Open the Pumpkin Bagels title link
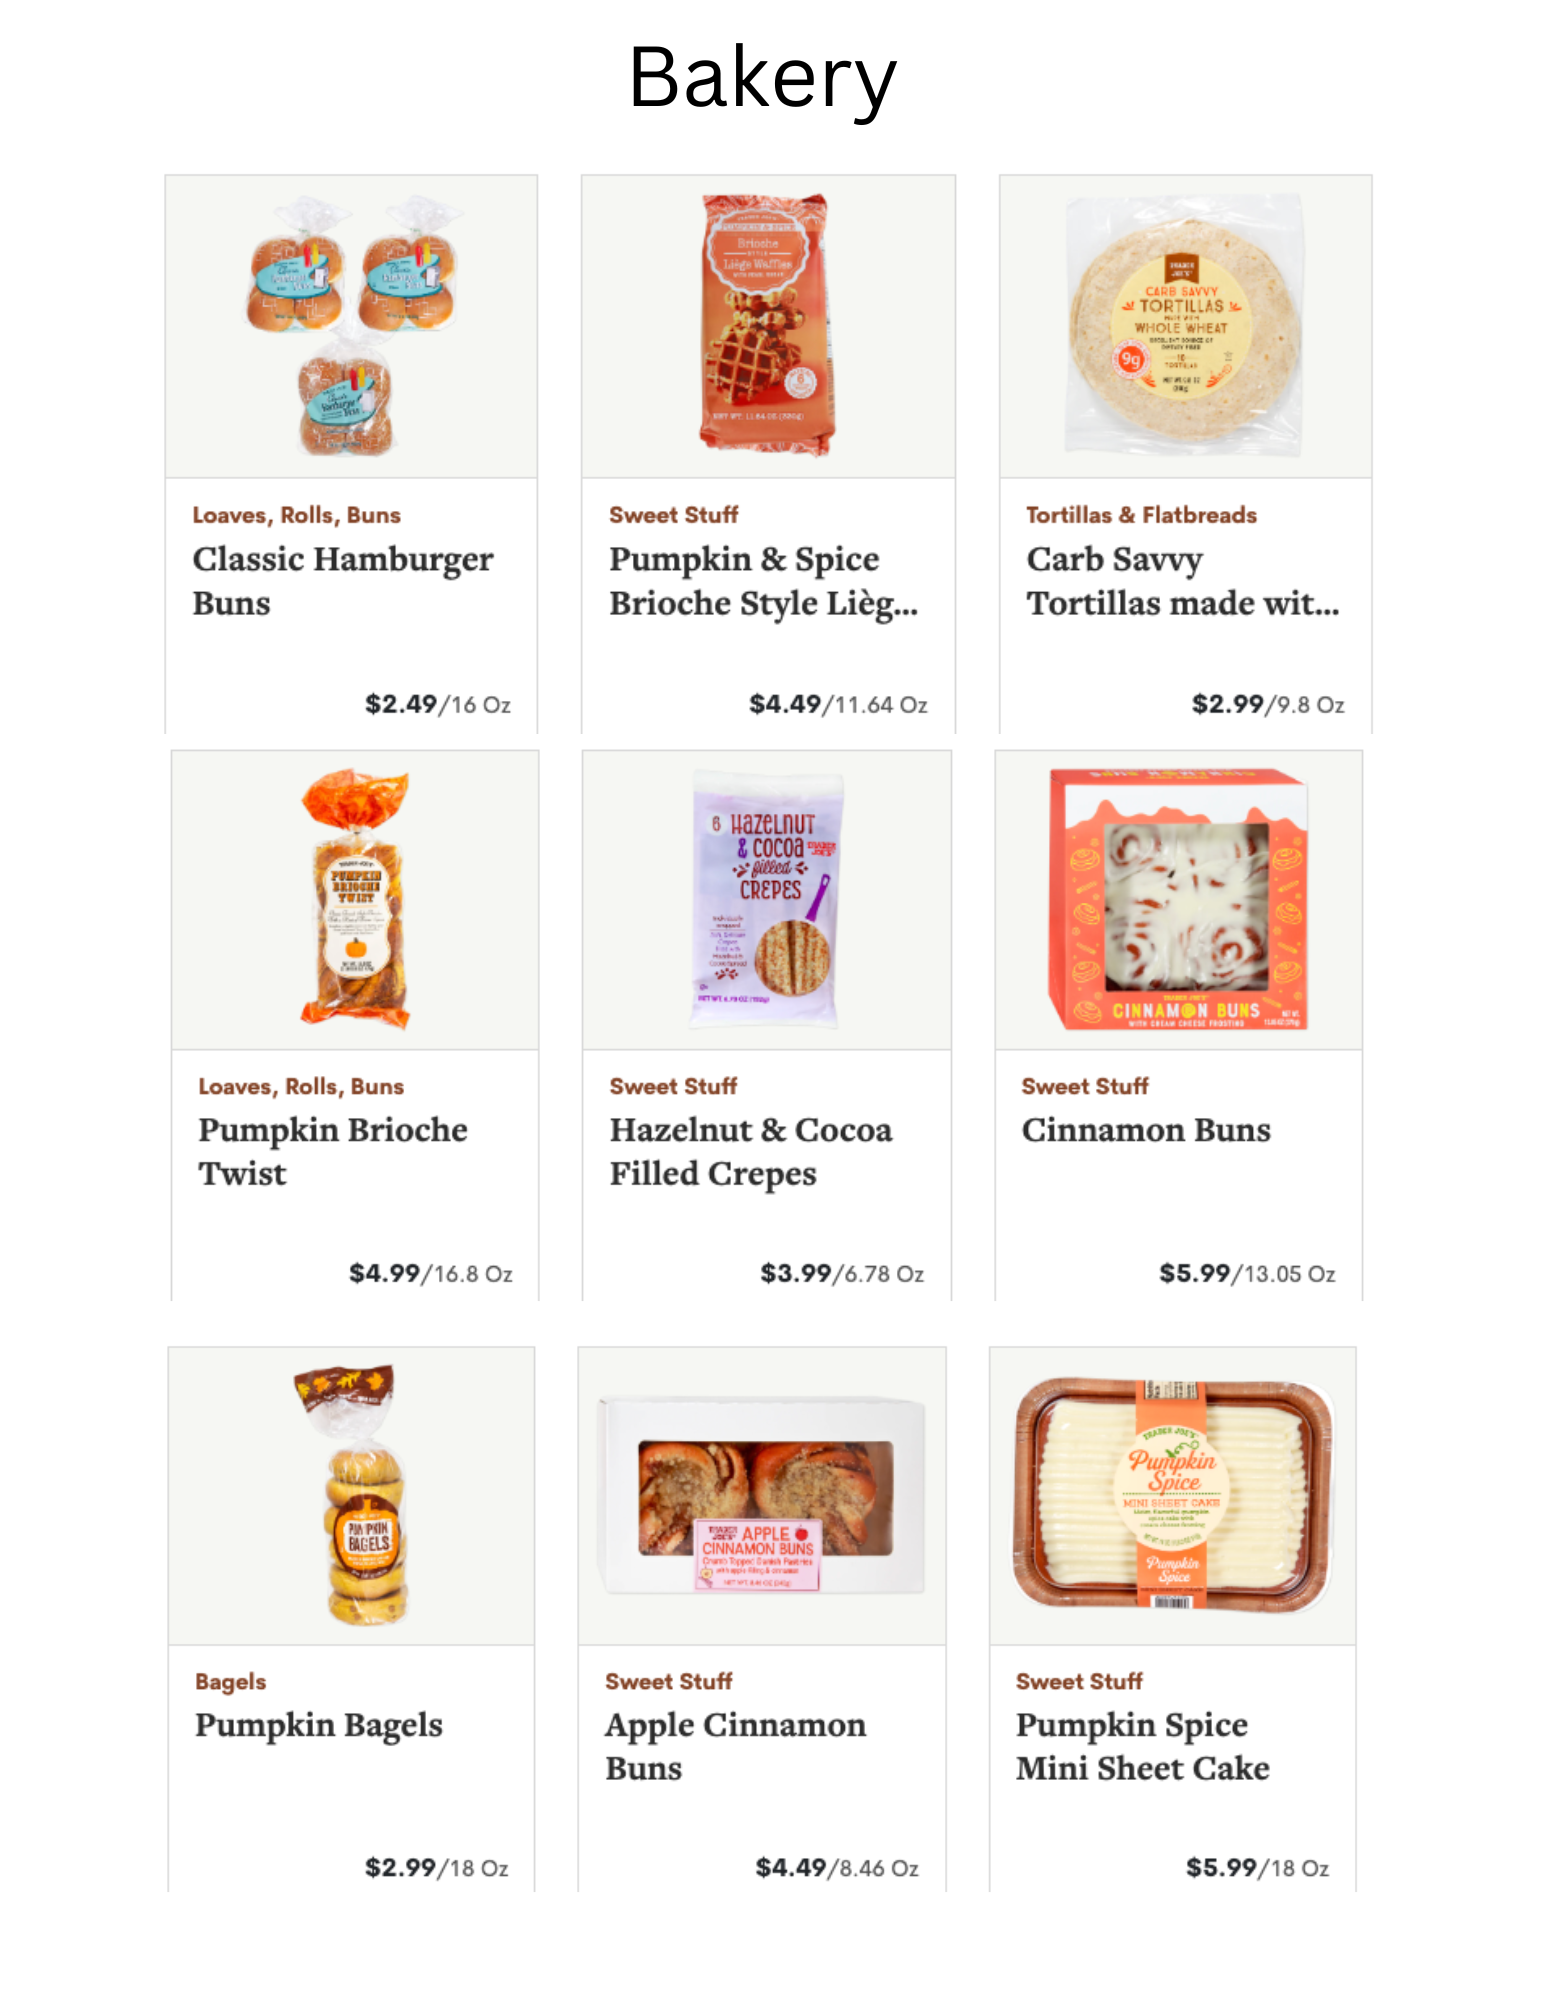The width and height of the screenshot is (1545, 2000). click(x=319, y=1726)
